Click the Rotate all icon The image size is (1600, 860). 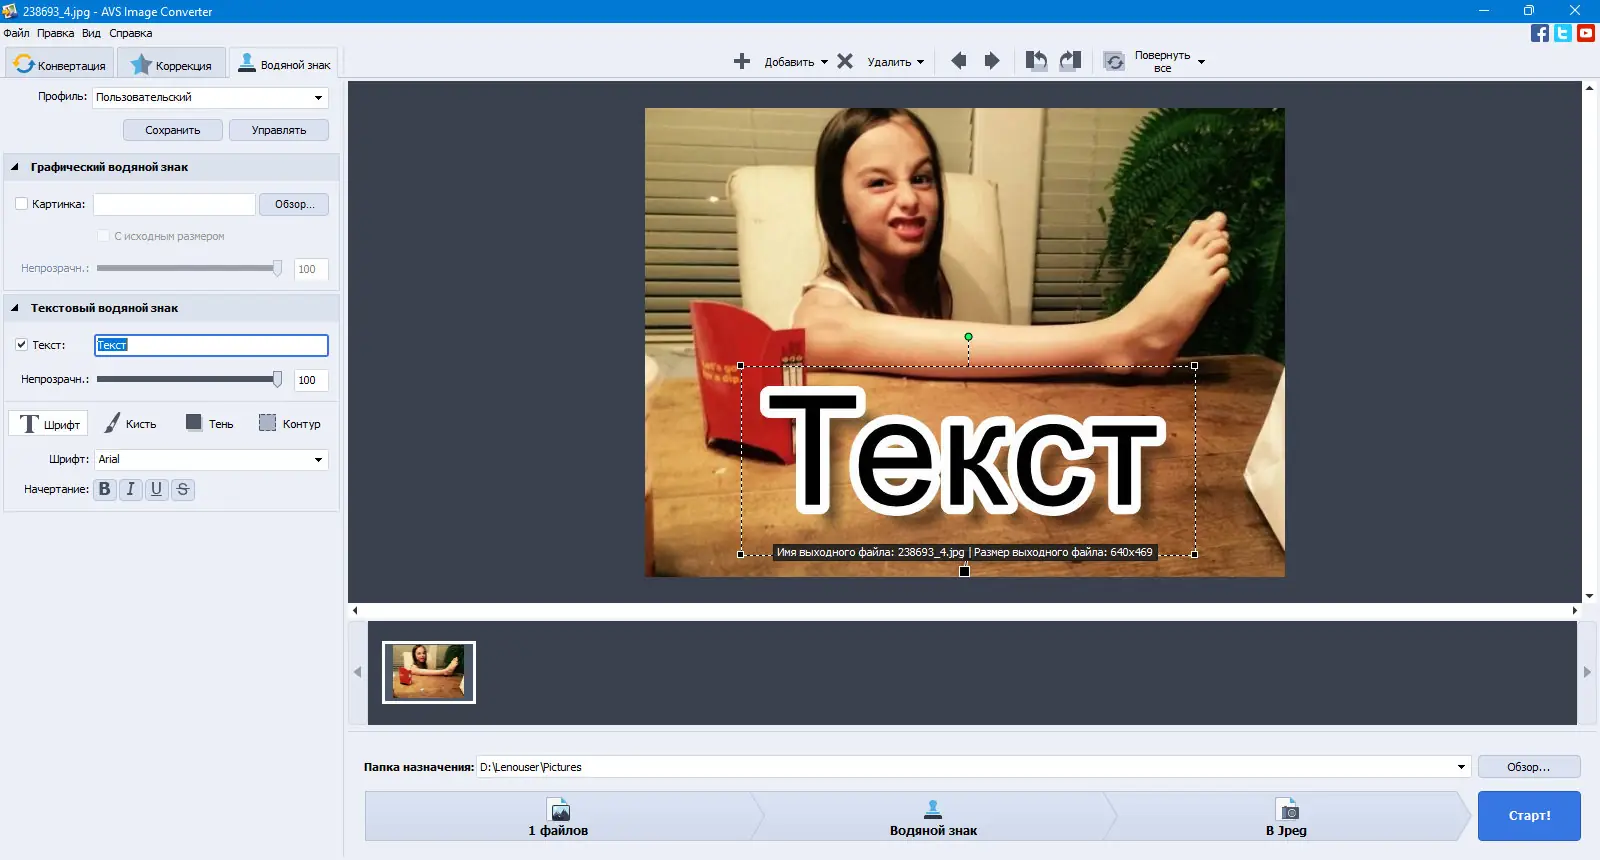pos(1114,62)
